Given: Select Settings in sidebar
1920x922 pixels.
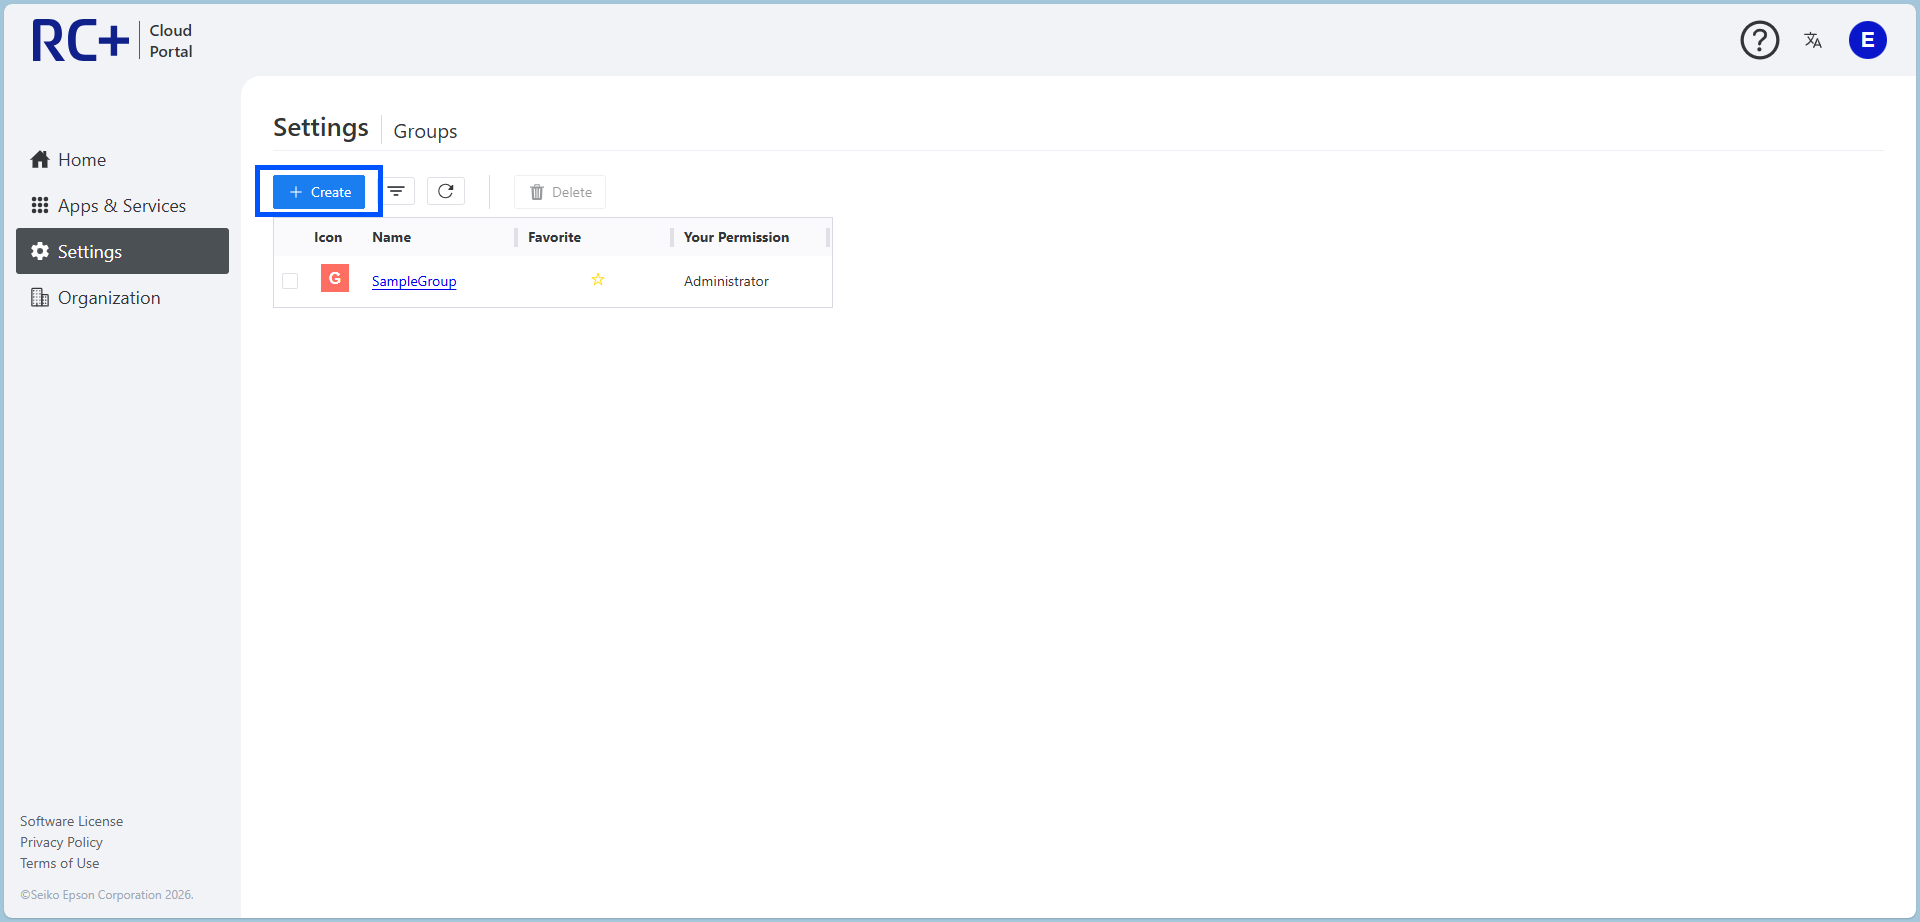Looking at the screenshot, I should pos(122,251).
